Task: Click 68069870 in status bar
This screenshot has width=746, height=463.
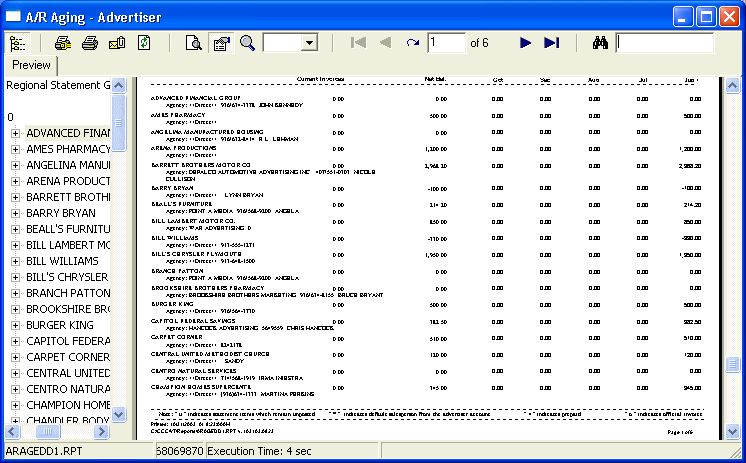Action: (x=180, y=451)
